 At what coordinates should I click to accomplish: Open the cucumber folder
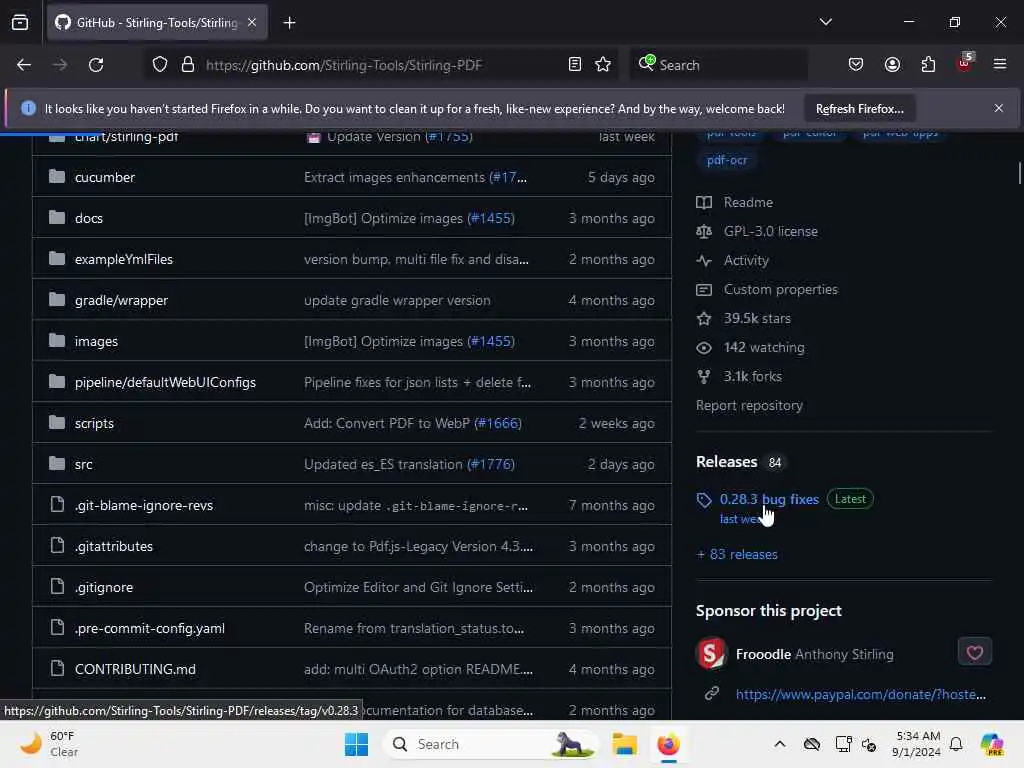104,177
